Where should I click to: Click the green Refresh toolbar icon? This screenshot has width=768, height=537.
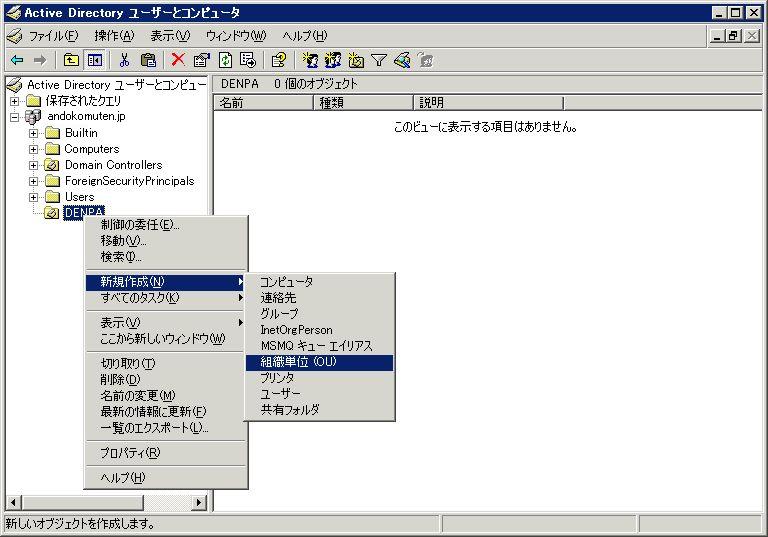225,60
